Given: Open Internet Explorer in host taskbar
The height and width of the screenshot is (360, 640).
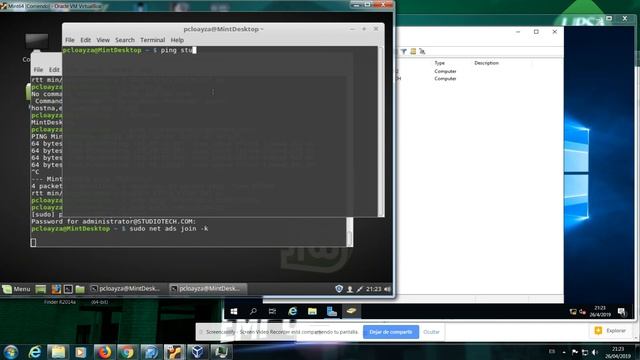Looking at the screenshot, I should (35, 352).
